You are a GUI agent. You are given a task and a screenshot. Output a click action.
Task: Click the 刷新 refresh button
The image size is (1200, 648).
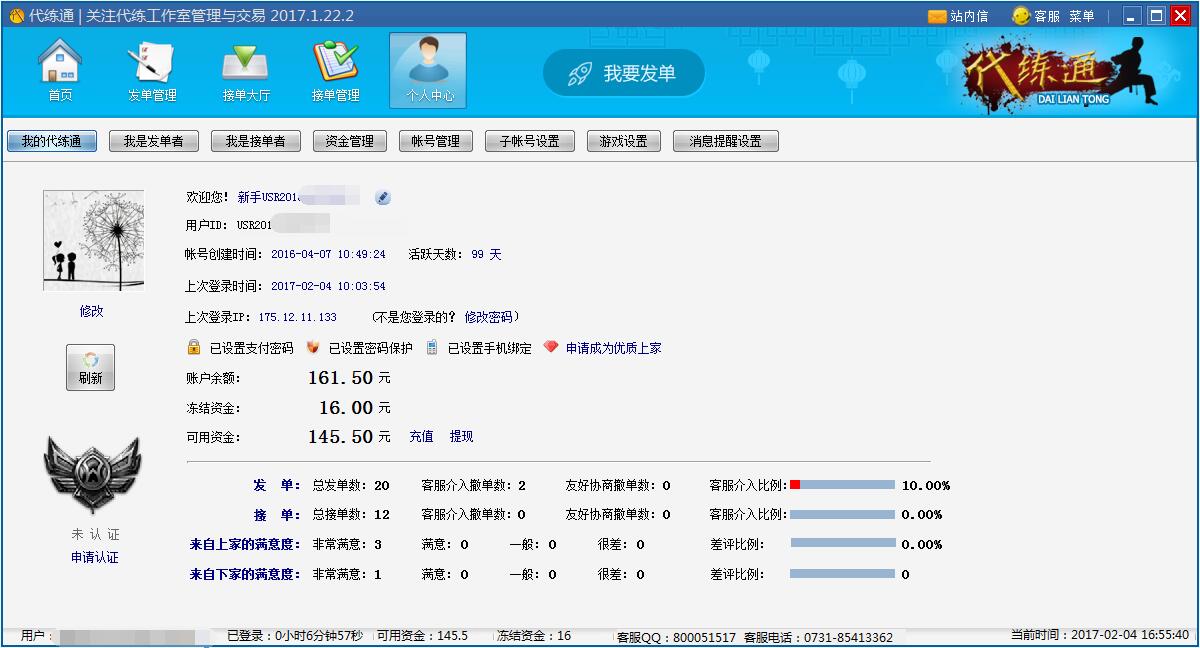91,367
